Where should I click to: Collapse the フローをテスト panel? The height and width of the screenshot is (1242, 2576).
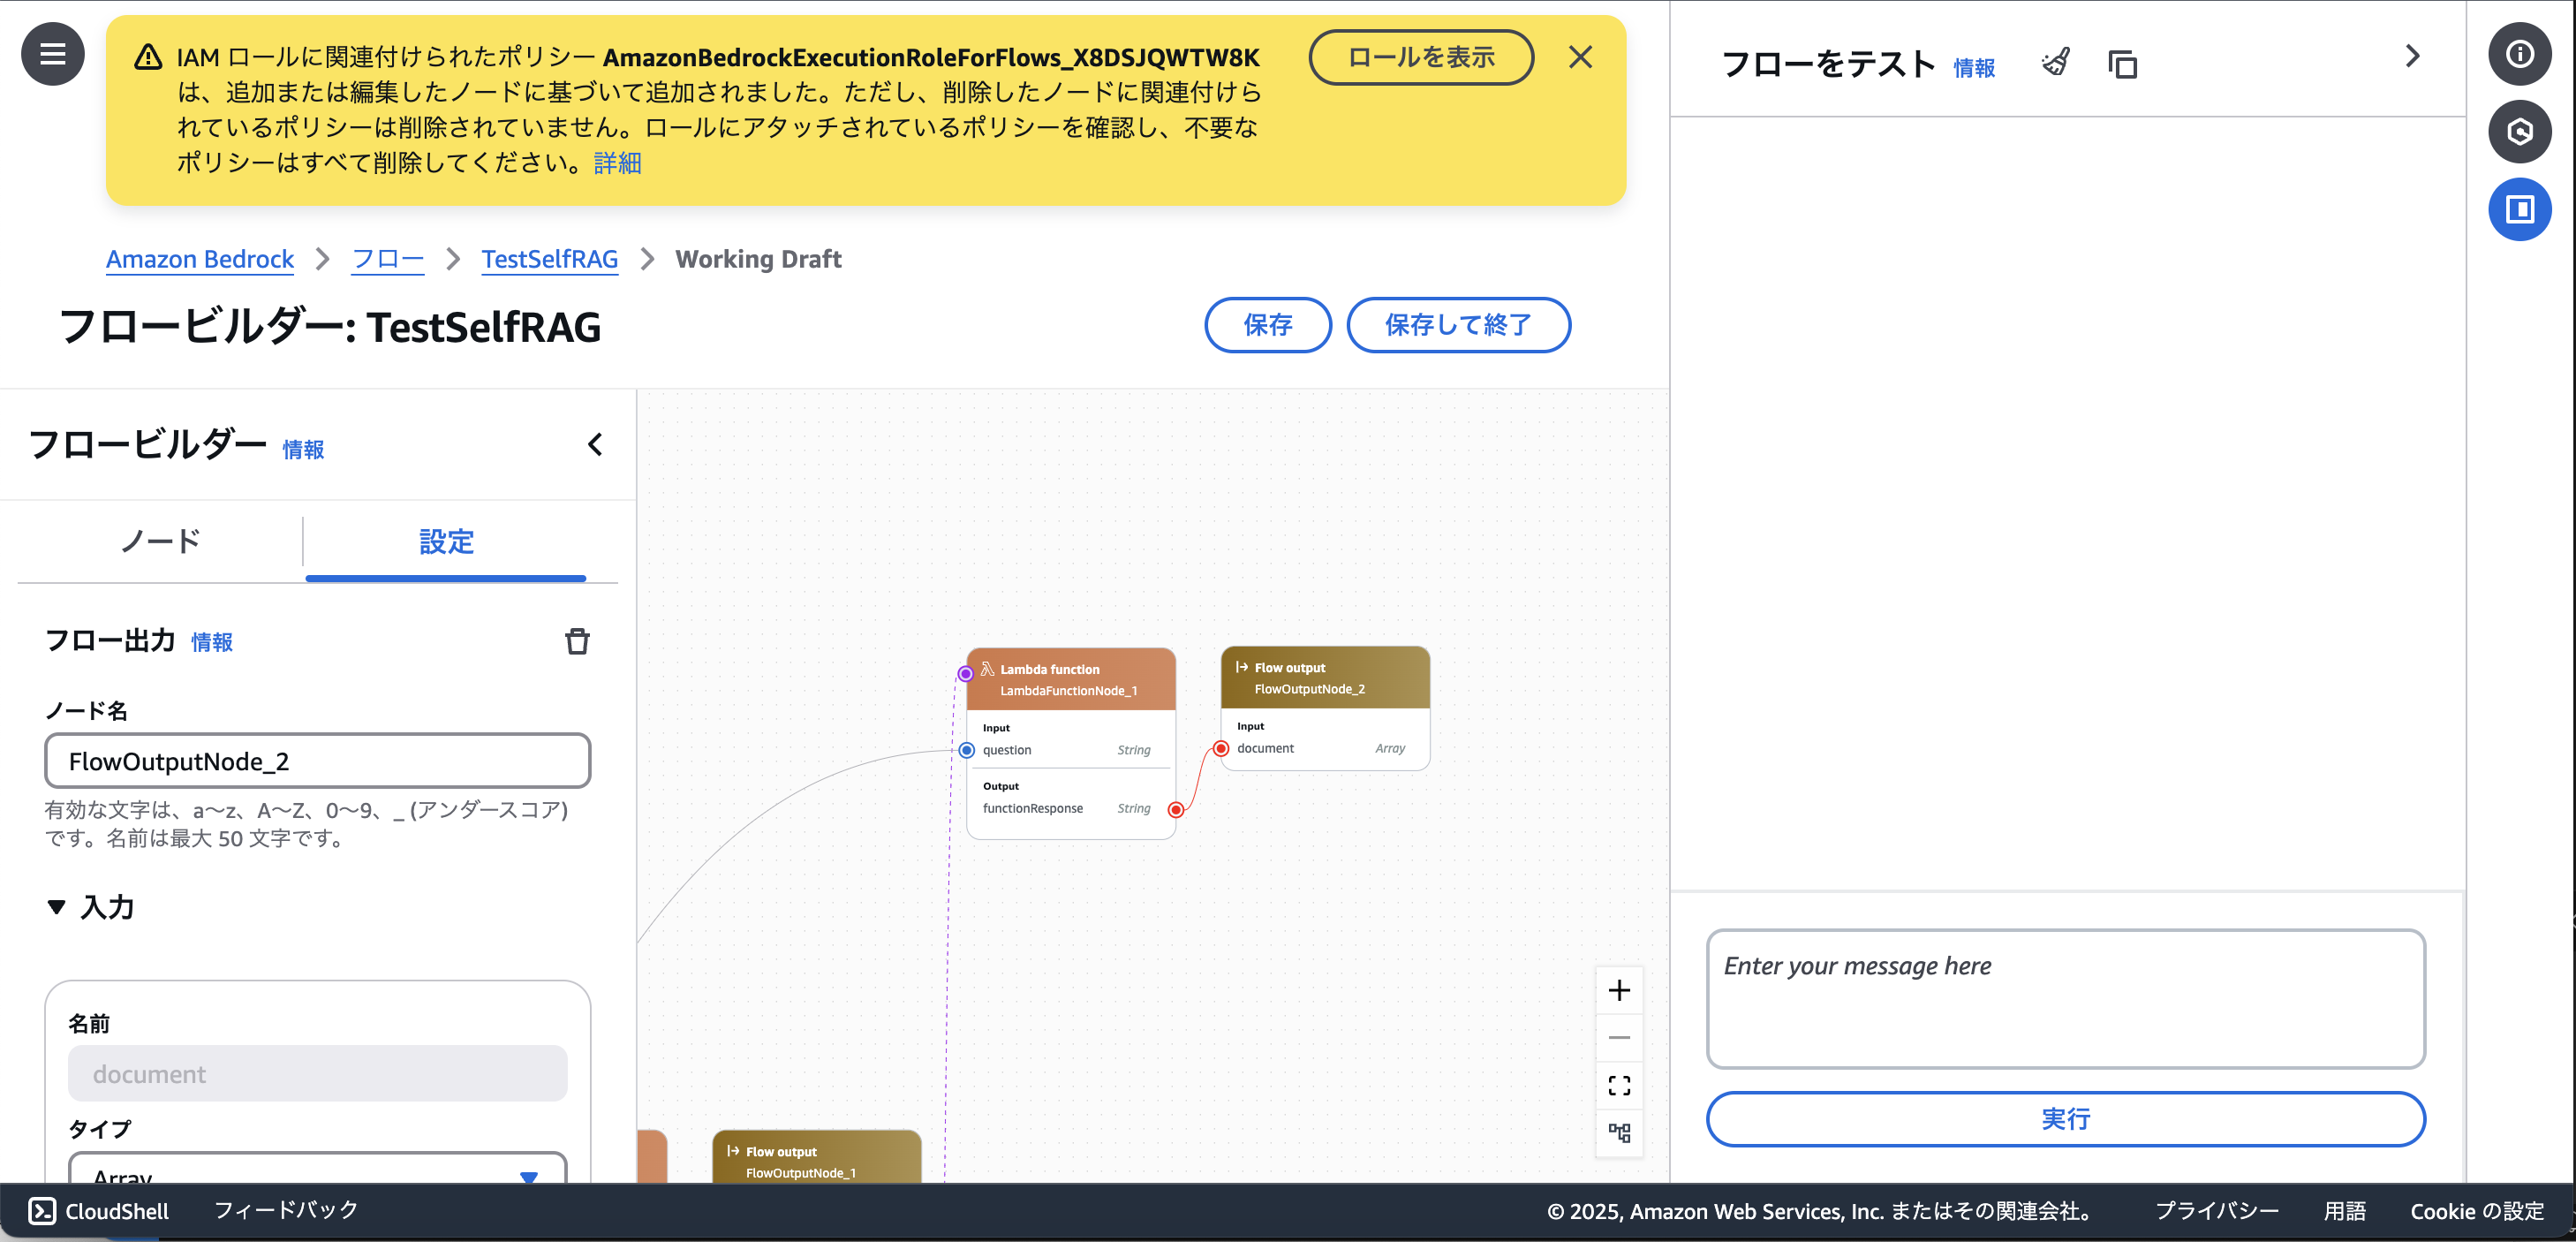pos(2412,56)
